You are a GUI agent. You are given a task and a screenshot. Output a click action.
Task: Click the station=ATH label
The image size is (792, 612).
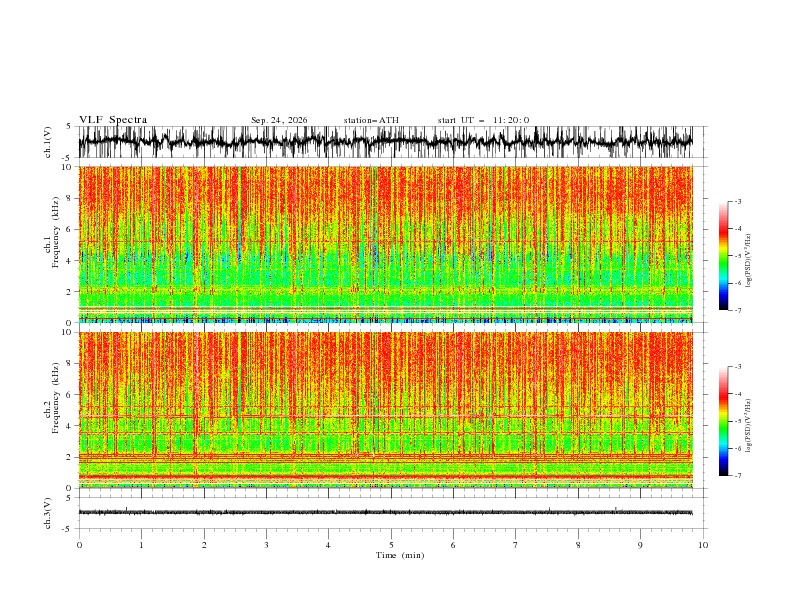coord(371,120)
